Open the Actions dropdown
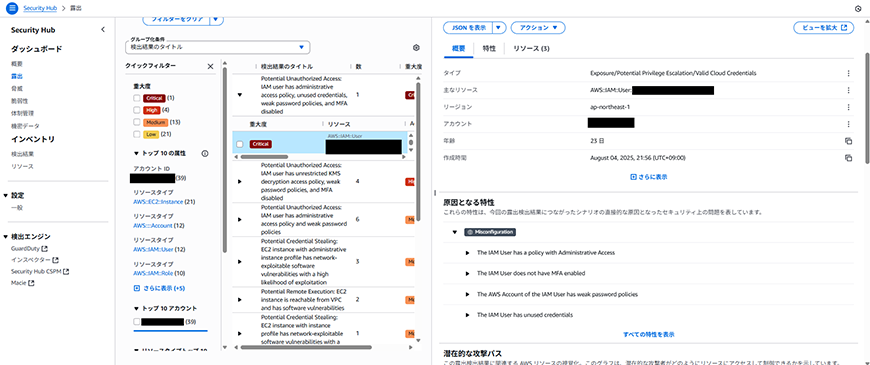The height and width of the screenshot is (365, 870). 538,27
